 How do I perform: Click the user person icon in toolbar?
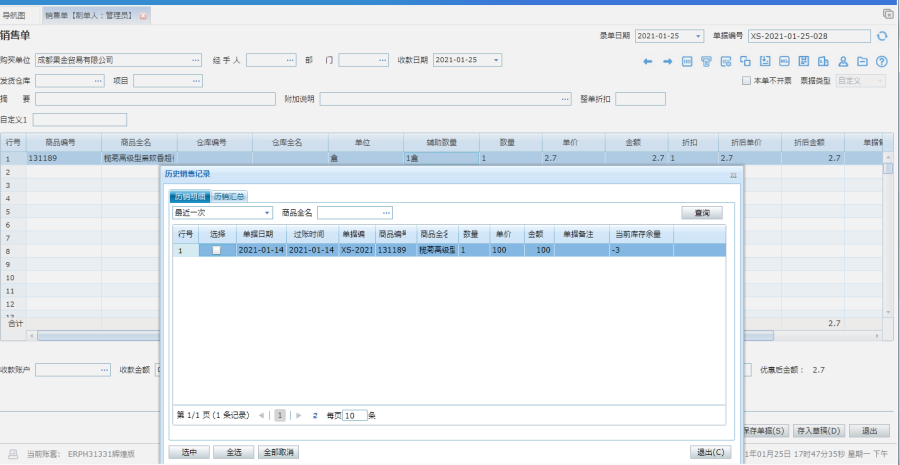coord(843,62)
